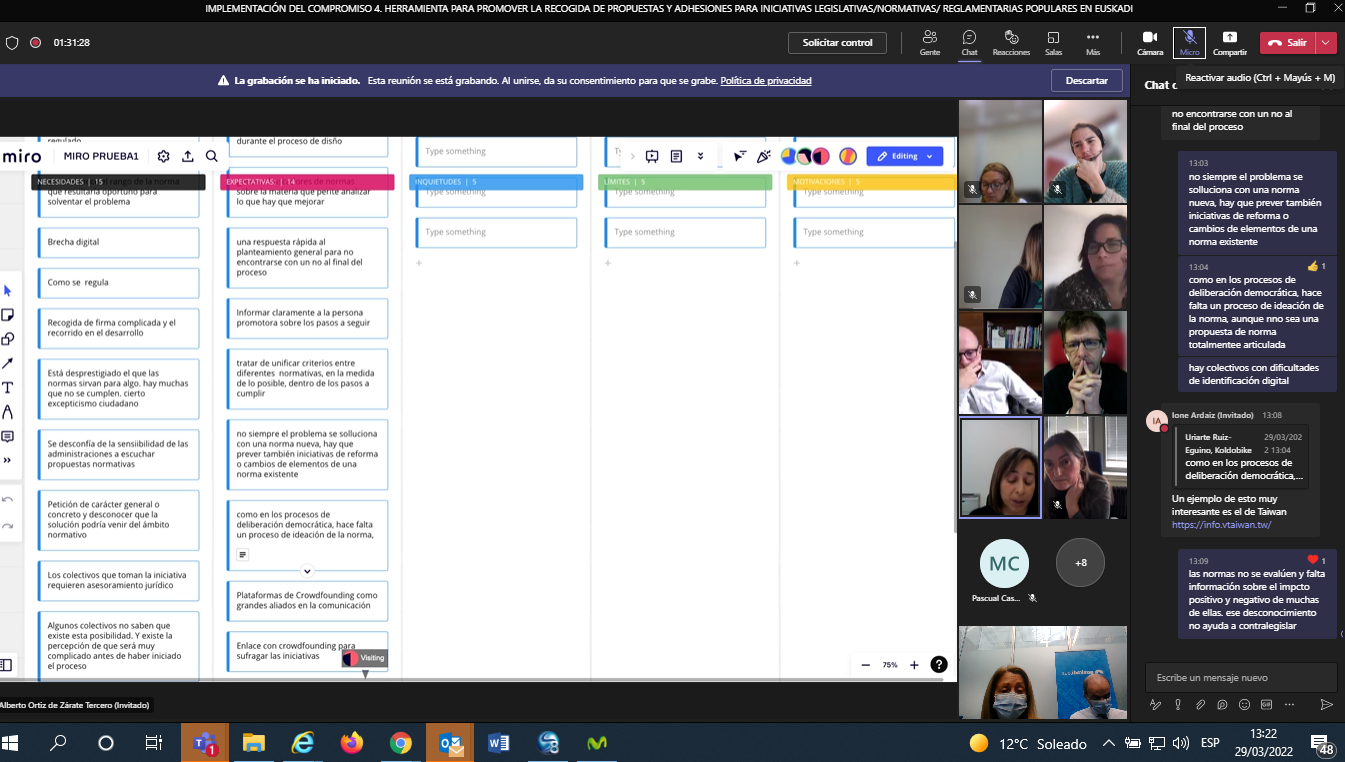Expand the dropdown arrow beside Salir

[x=1326, y=42]
